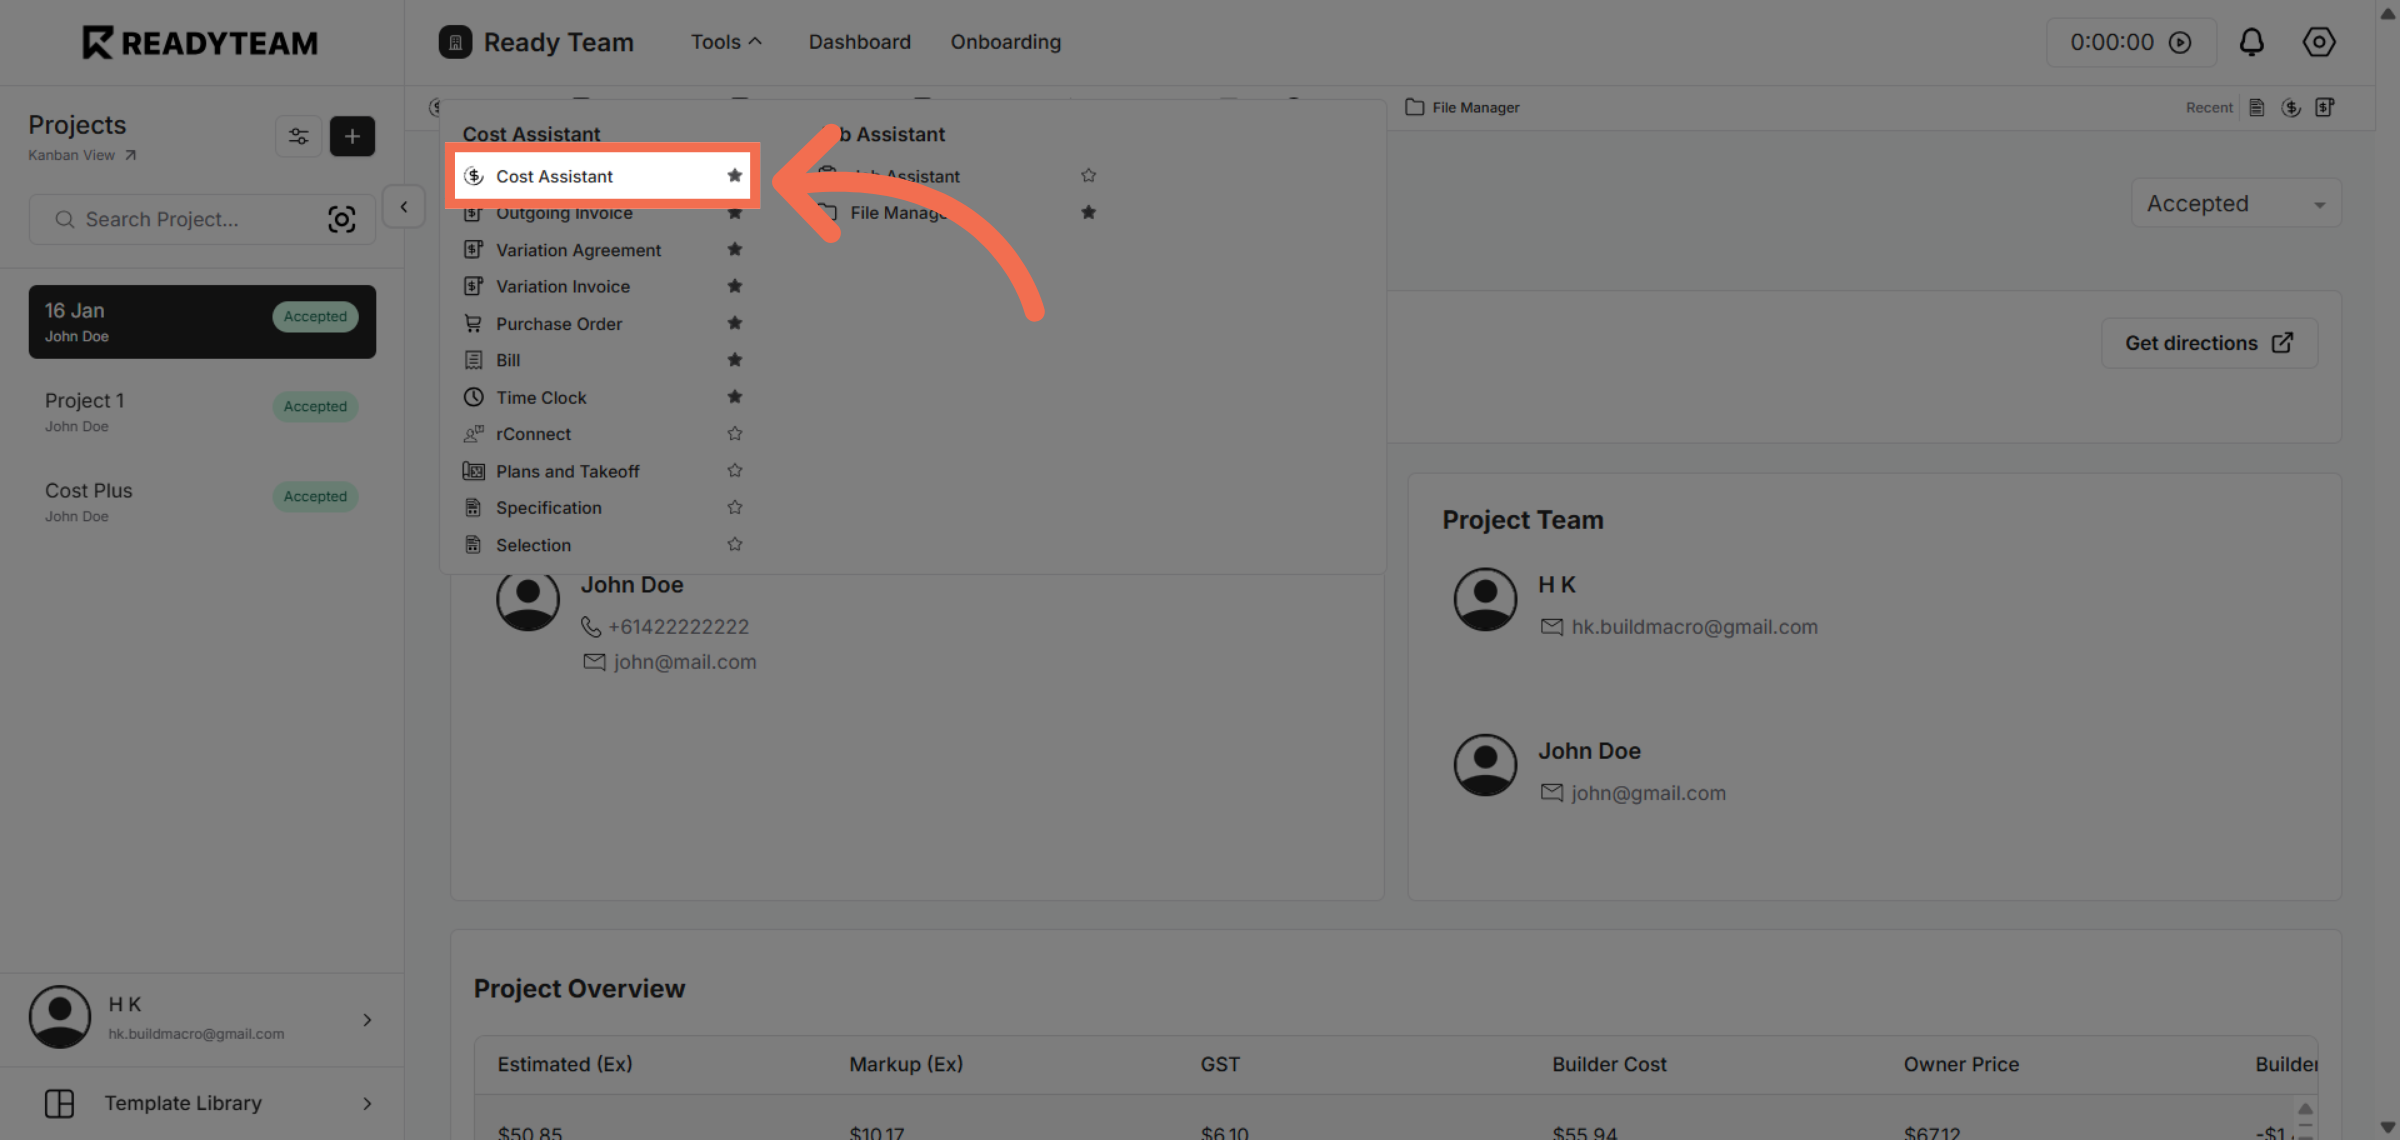Viewport: 2400px width, 1140px height.
Task: Click the notifications bell
Action: click(2252, 42)
